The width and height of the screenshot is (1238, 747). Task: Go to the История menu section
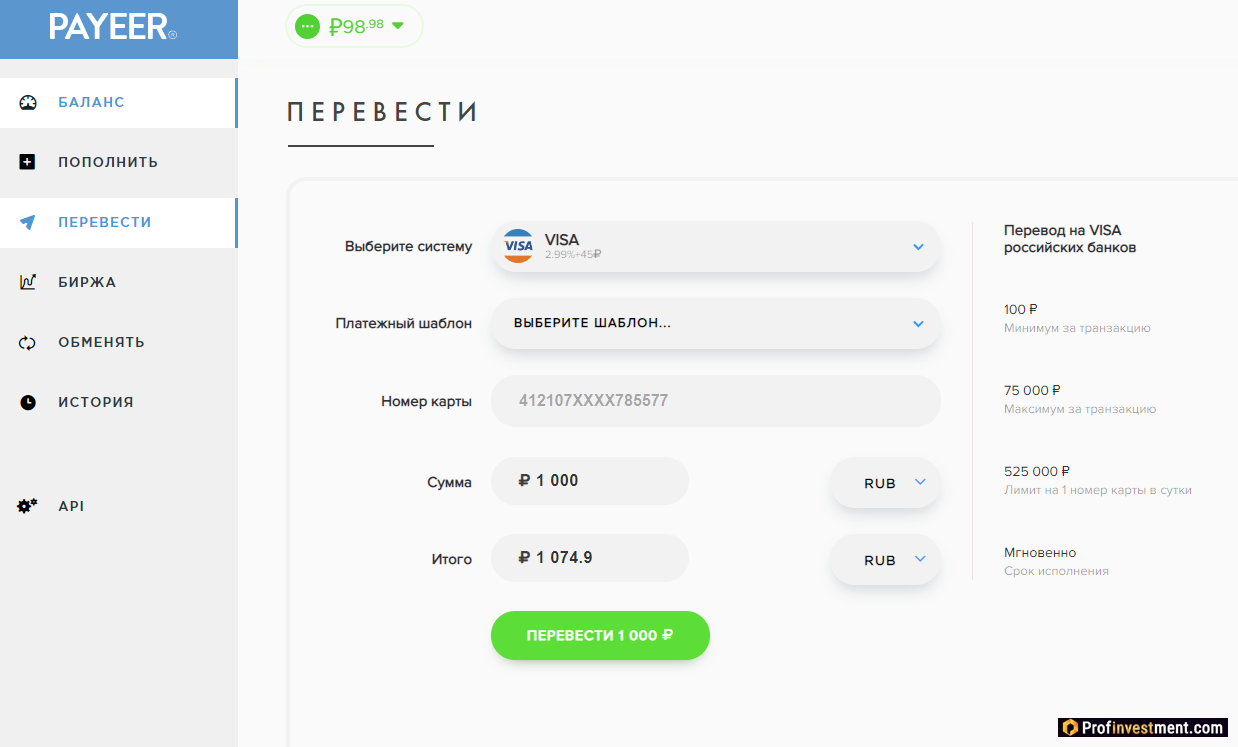point(95,402)
